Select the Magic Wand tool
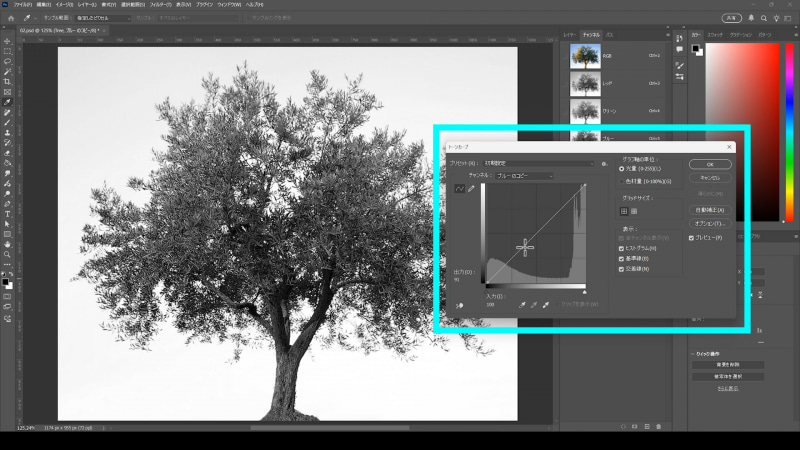 (7, 72)
